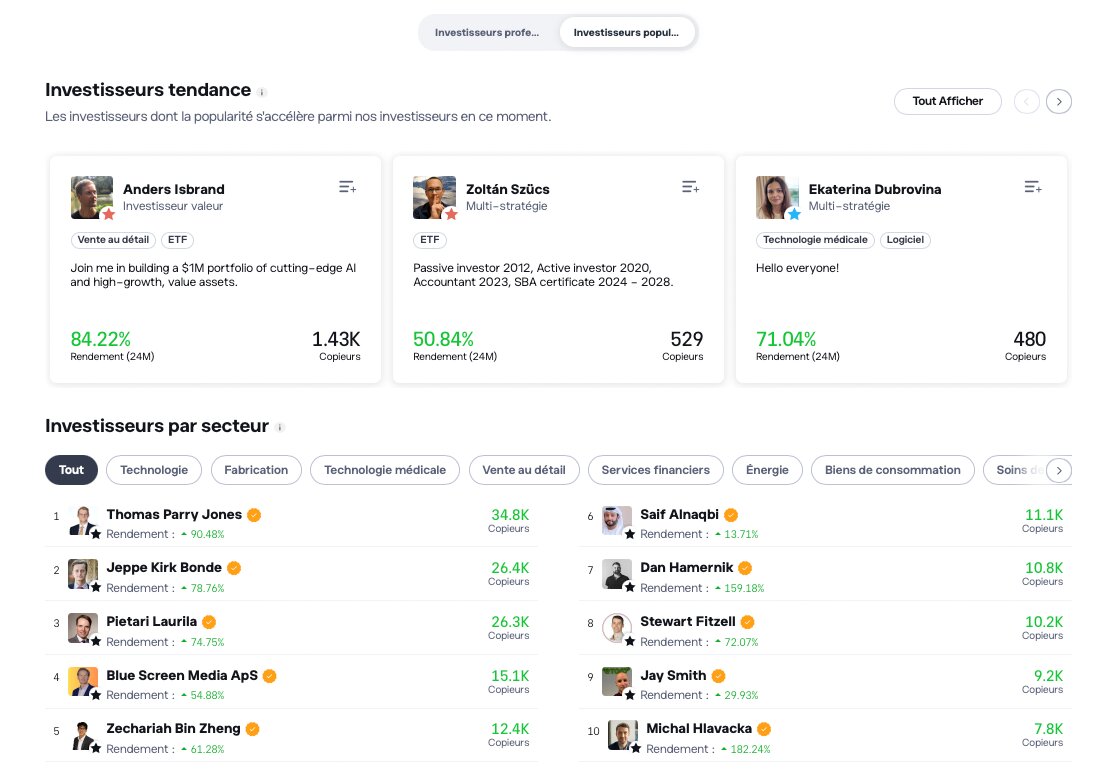Click the Technologie médicale tag on Ekaterina's card
Viewport: 1102px width, 779px height.
(x=816, y=240)
